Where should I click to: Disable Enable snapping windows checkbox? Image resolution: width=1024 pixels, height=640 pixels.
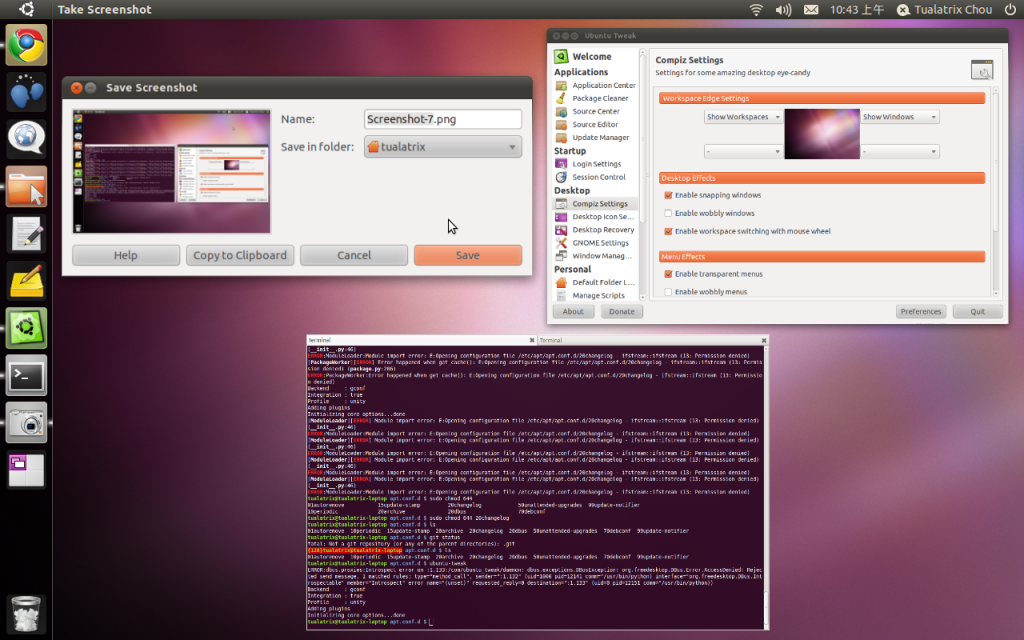pos(668,195)
